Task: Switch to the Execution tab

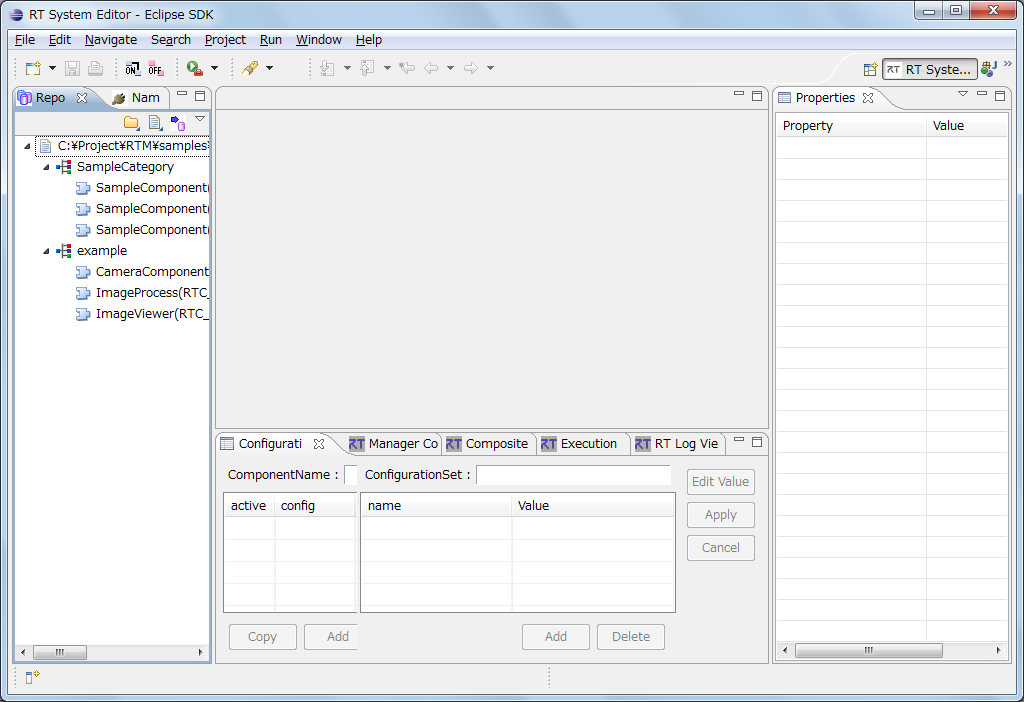Action: coord(580,444)
